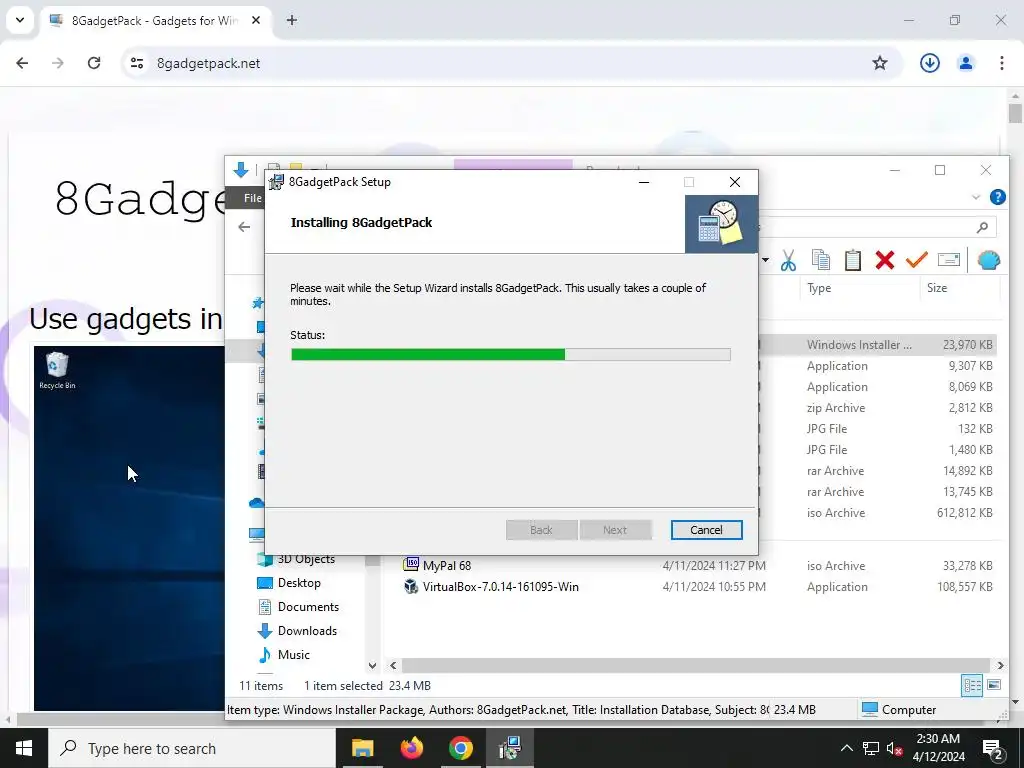
Task: Click the red X Delete icon
Action: 885,260
